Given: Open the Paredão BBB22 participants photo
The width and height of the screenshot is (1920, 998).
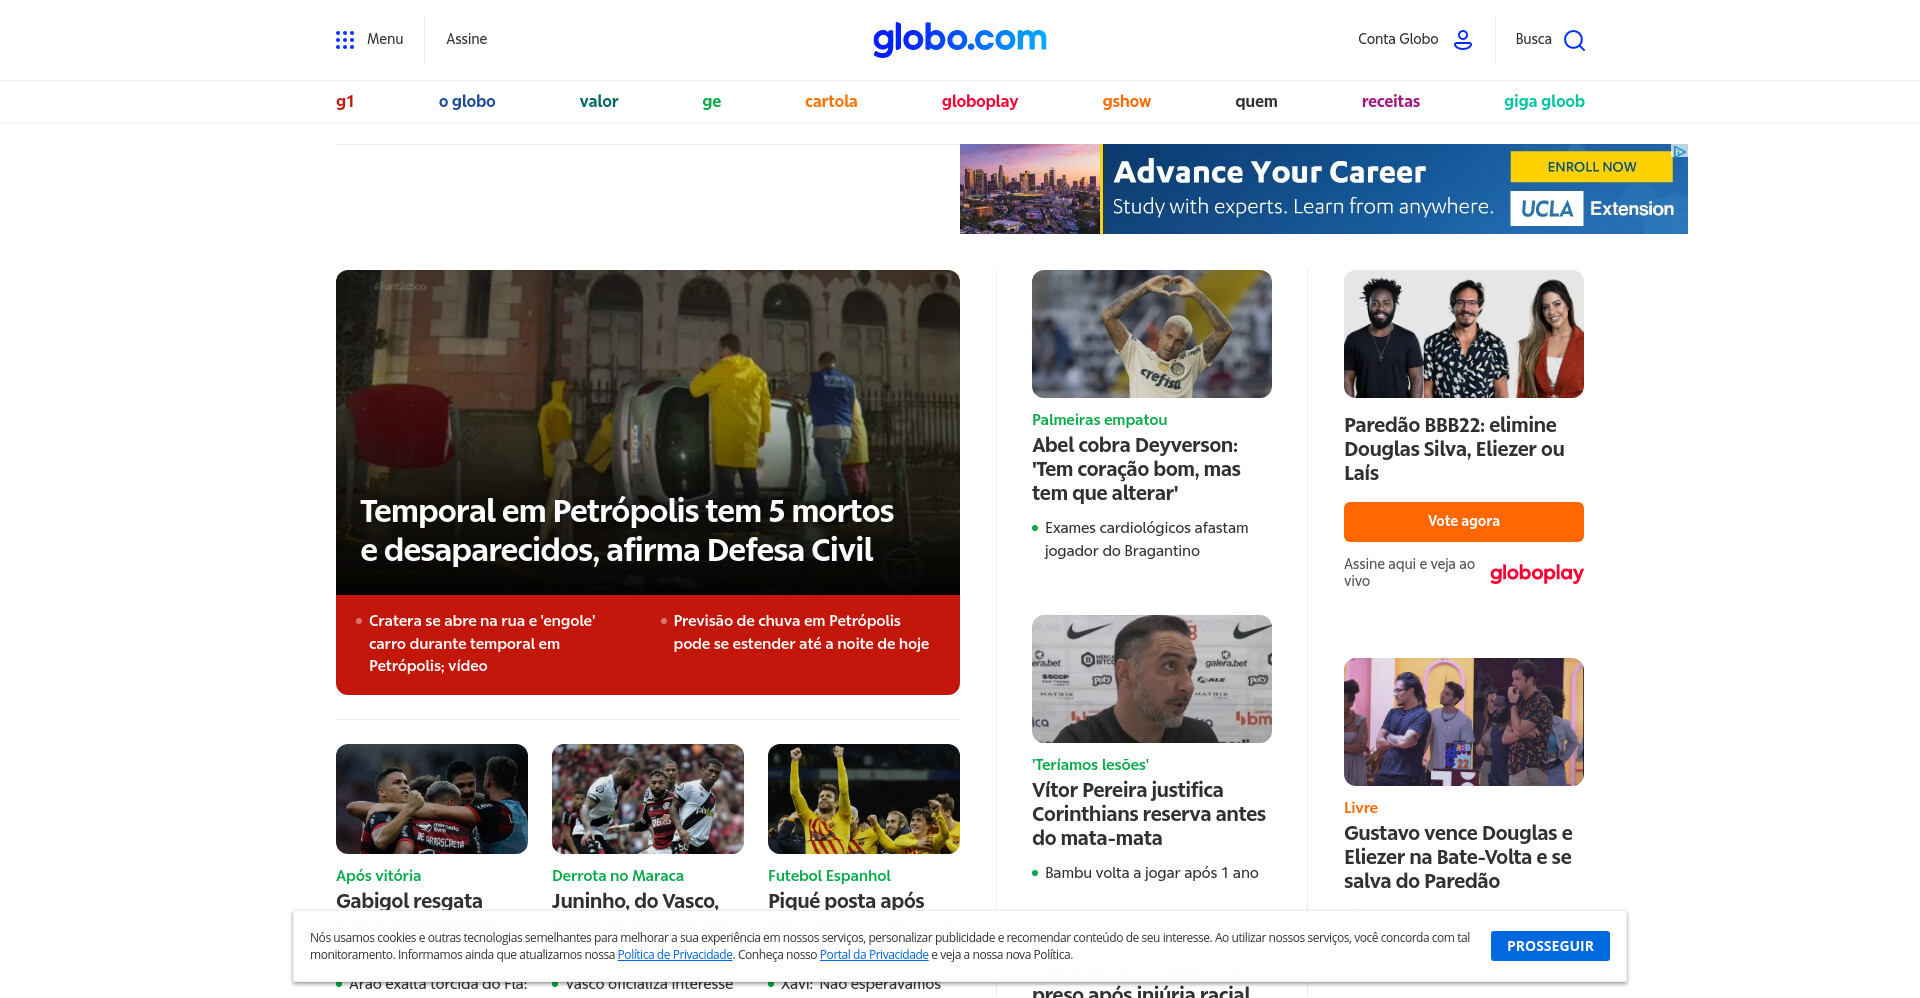Looking at the screenshot, I should (x=1464, y=334).
